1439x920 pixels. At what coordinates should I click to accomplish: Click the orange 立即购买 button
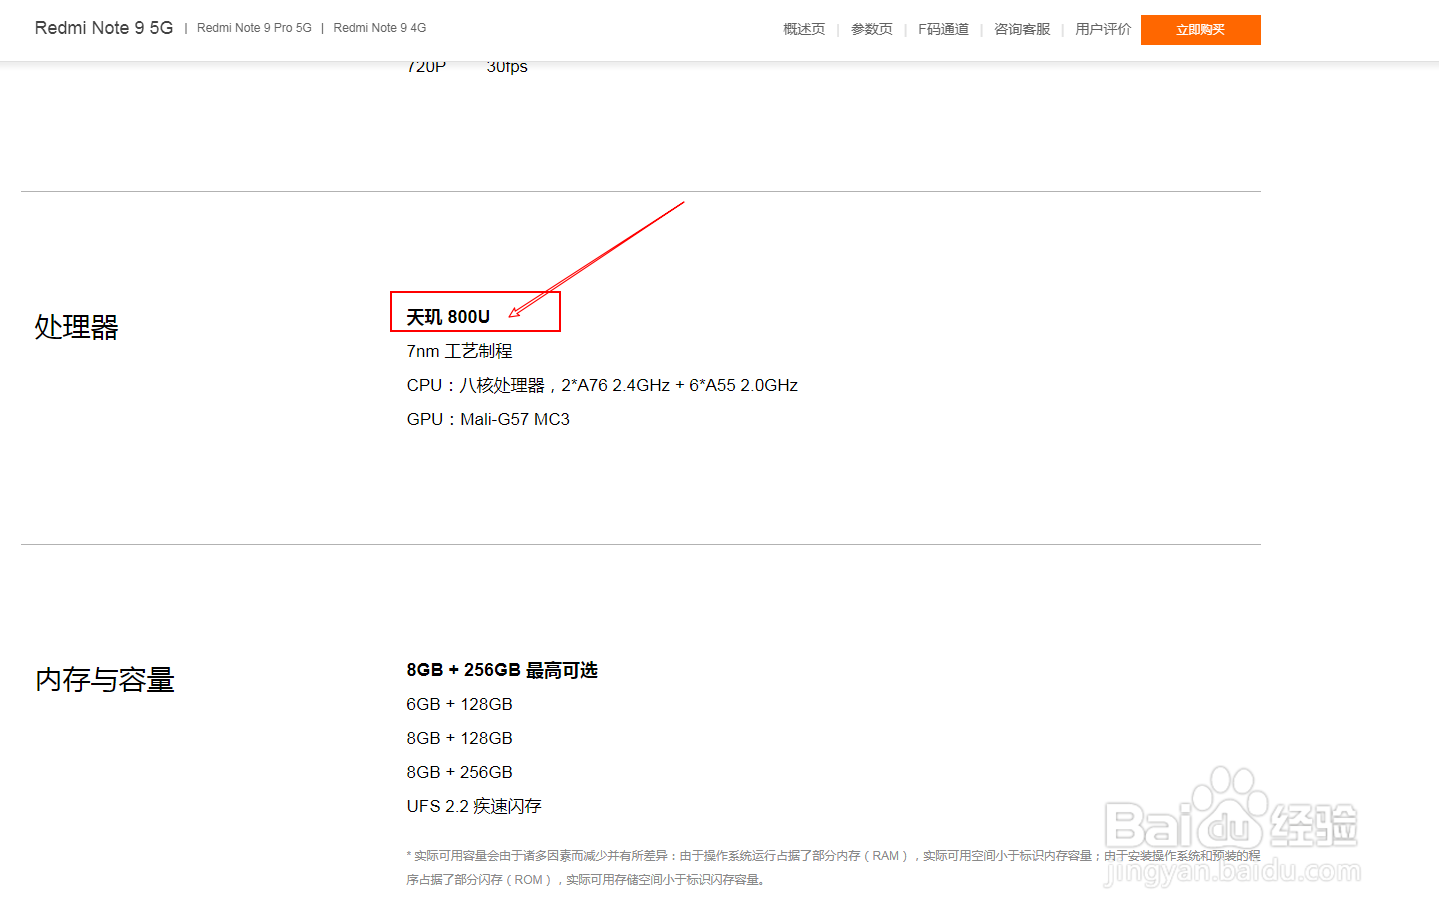(x=1200, y=30)
